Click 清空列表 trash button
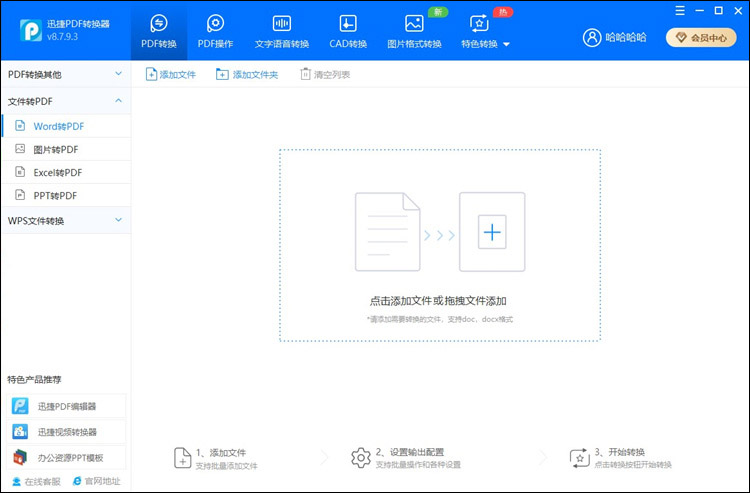 tap(325, 75)
